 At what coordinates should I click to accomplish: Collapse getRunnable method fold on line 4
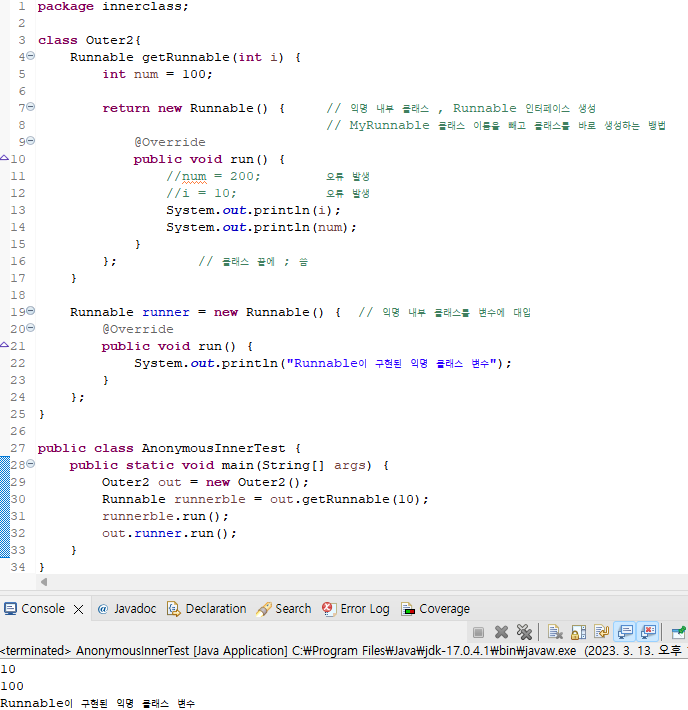coord(30,56)
